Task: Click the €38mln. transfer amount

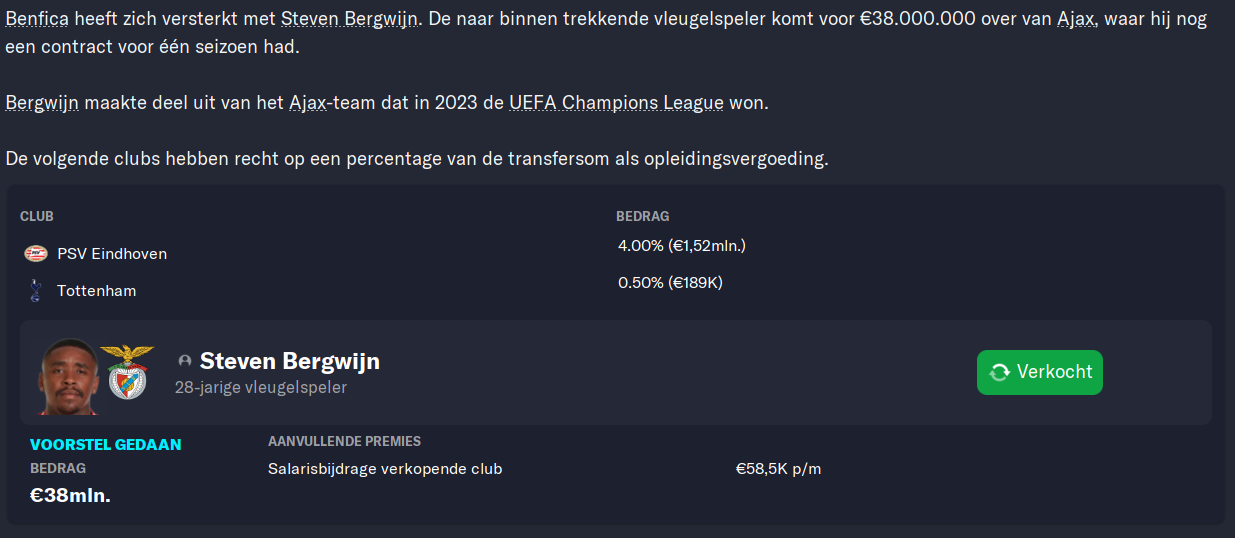Action: pos(70,494)
